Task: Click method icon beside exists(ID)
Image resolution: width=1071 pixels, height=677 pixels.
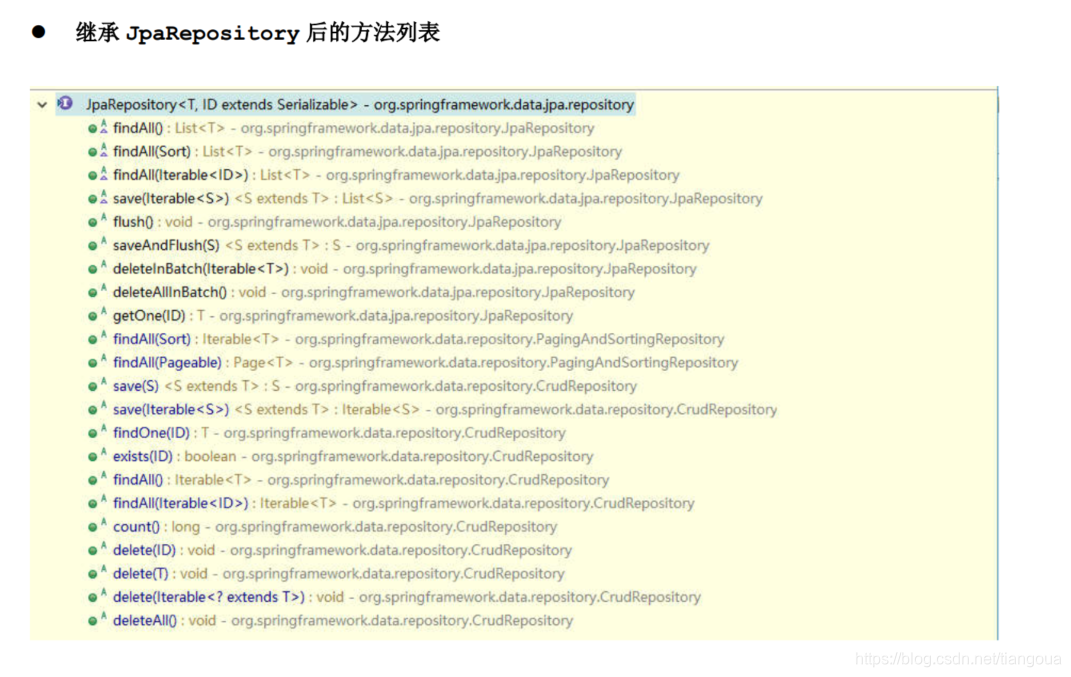Action: tap(97, 456)
